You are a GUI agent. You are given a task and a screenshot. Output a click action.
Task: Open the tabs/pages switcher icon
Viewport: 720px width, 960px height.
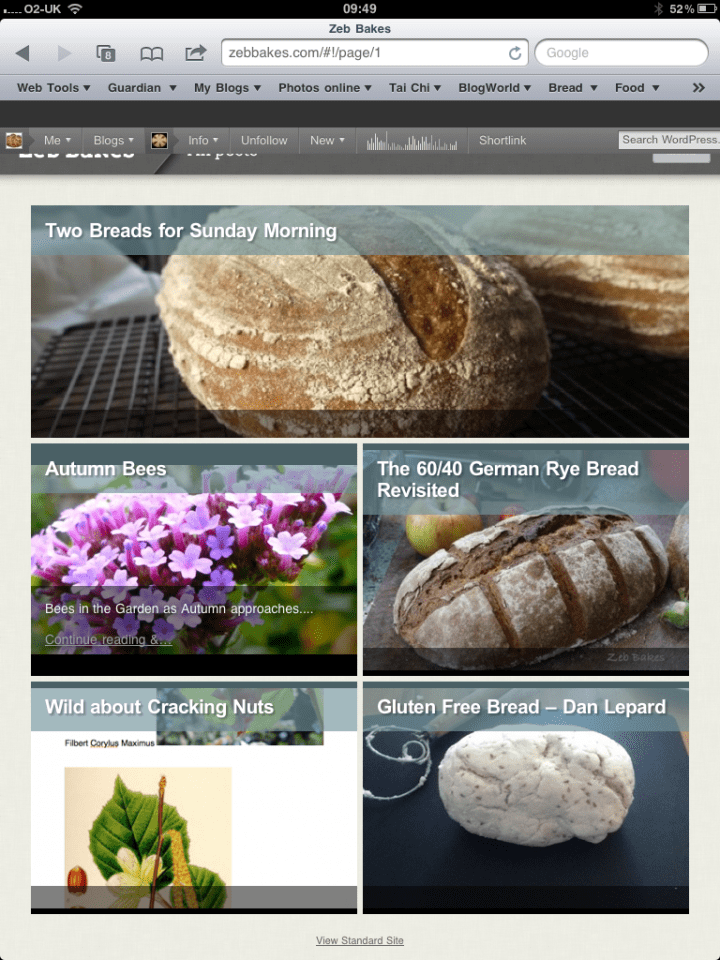105,53
